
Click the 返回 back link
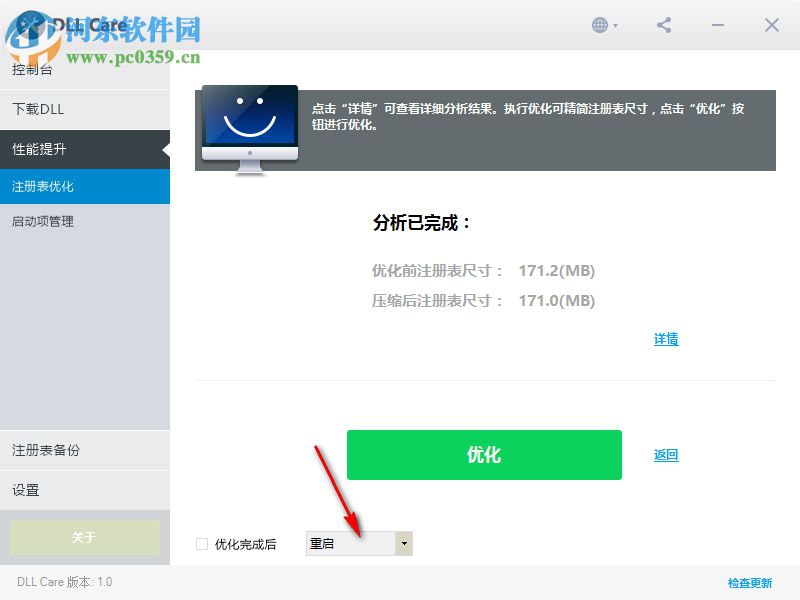click(x=666, y=455)
